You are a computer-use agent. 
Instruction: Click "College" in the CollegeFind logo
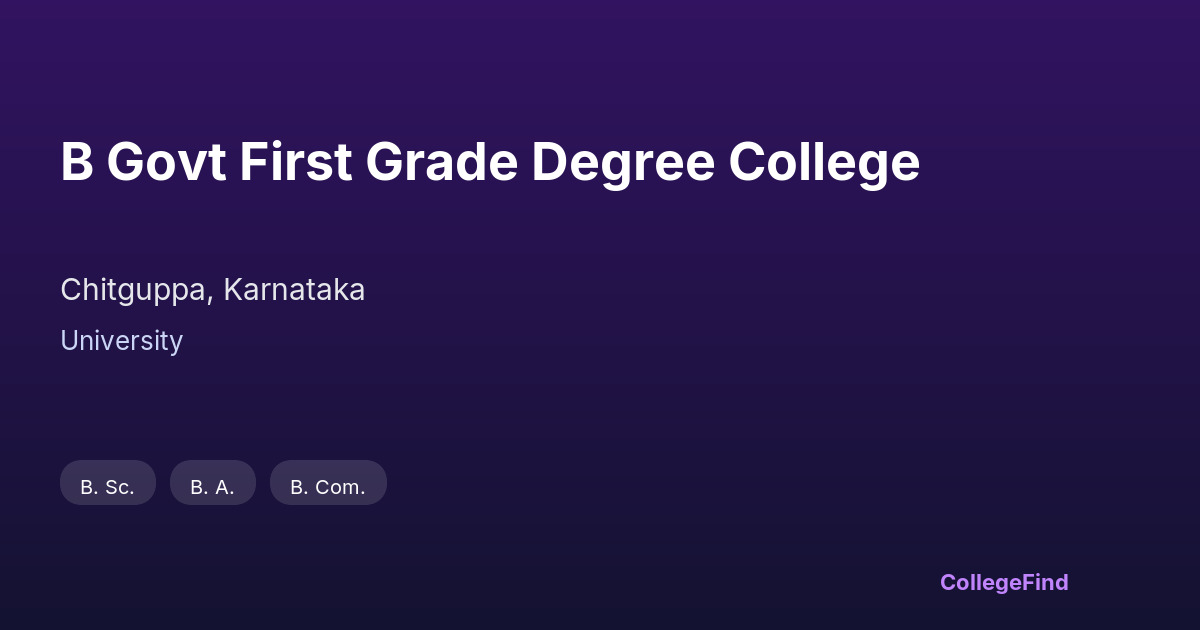coord(979,582)
